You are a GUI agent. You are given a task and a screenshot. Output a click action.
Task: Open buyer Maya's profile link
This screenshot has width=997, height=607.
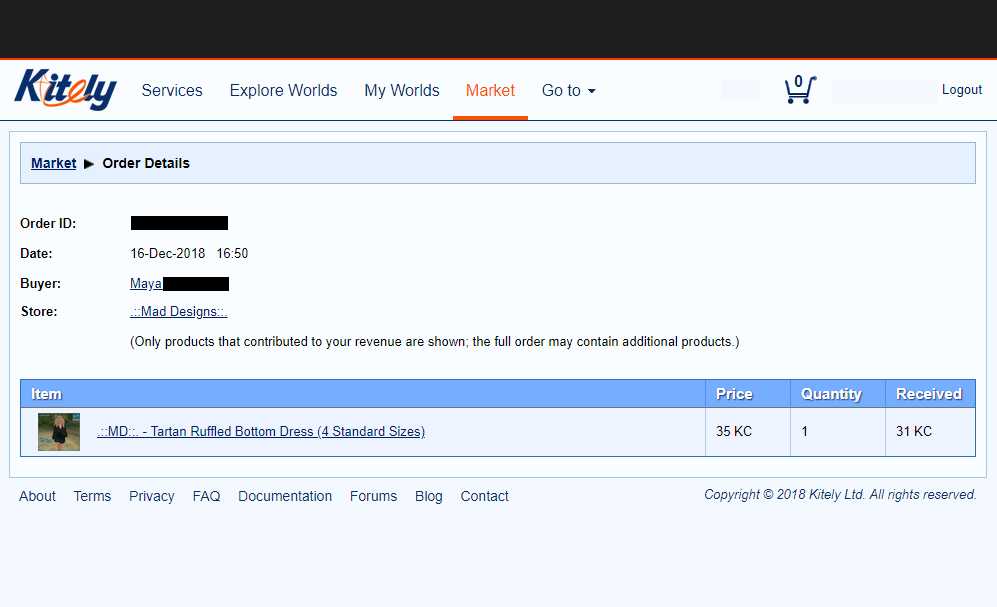point(146,283)
